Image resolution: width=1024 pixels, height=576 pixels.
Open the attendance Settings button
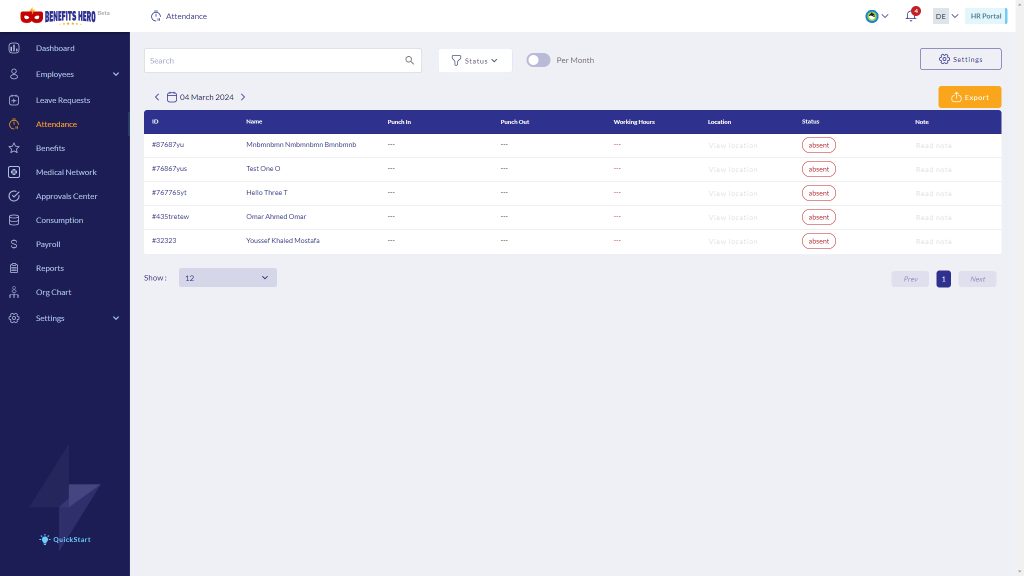click(960, 59)
